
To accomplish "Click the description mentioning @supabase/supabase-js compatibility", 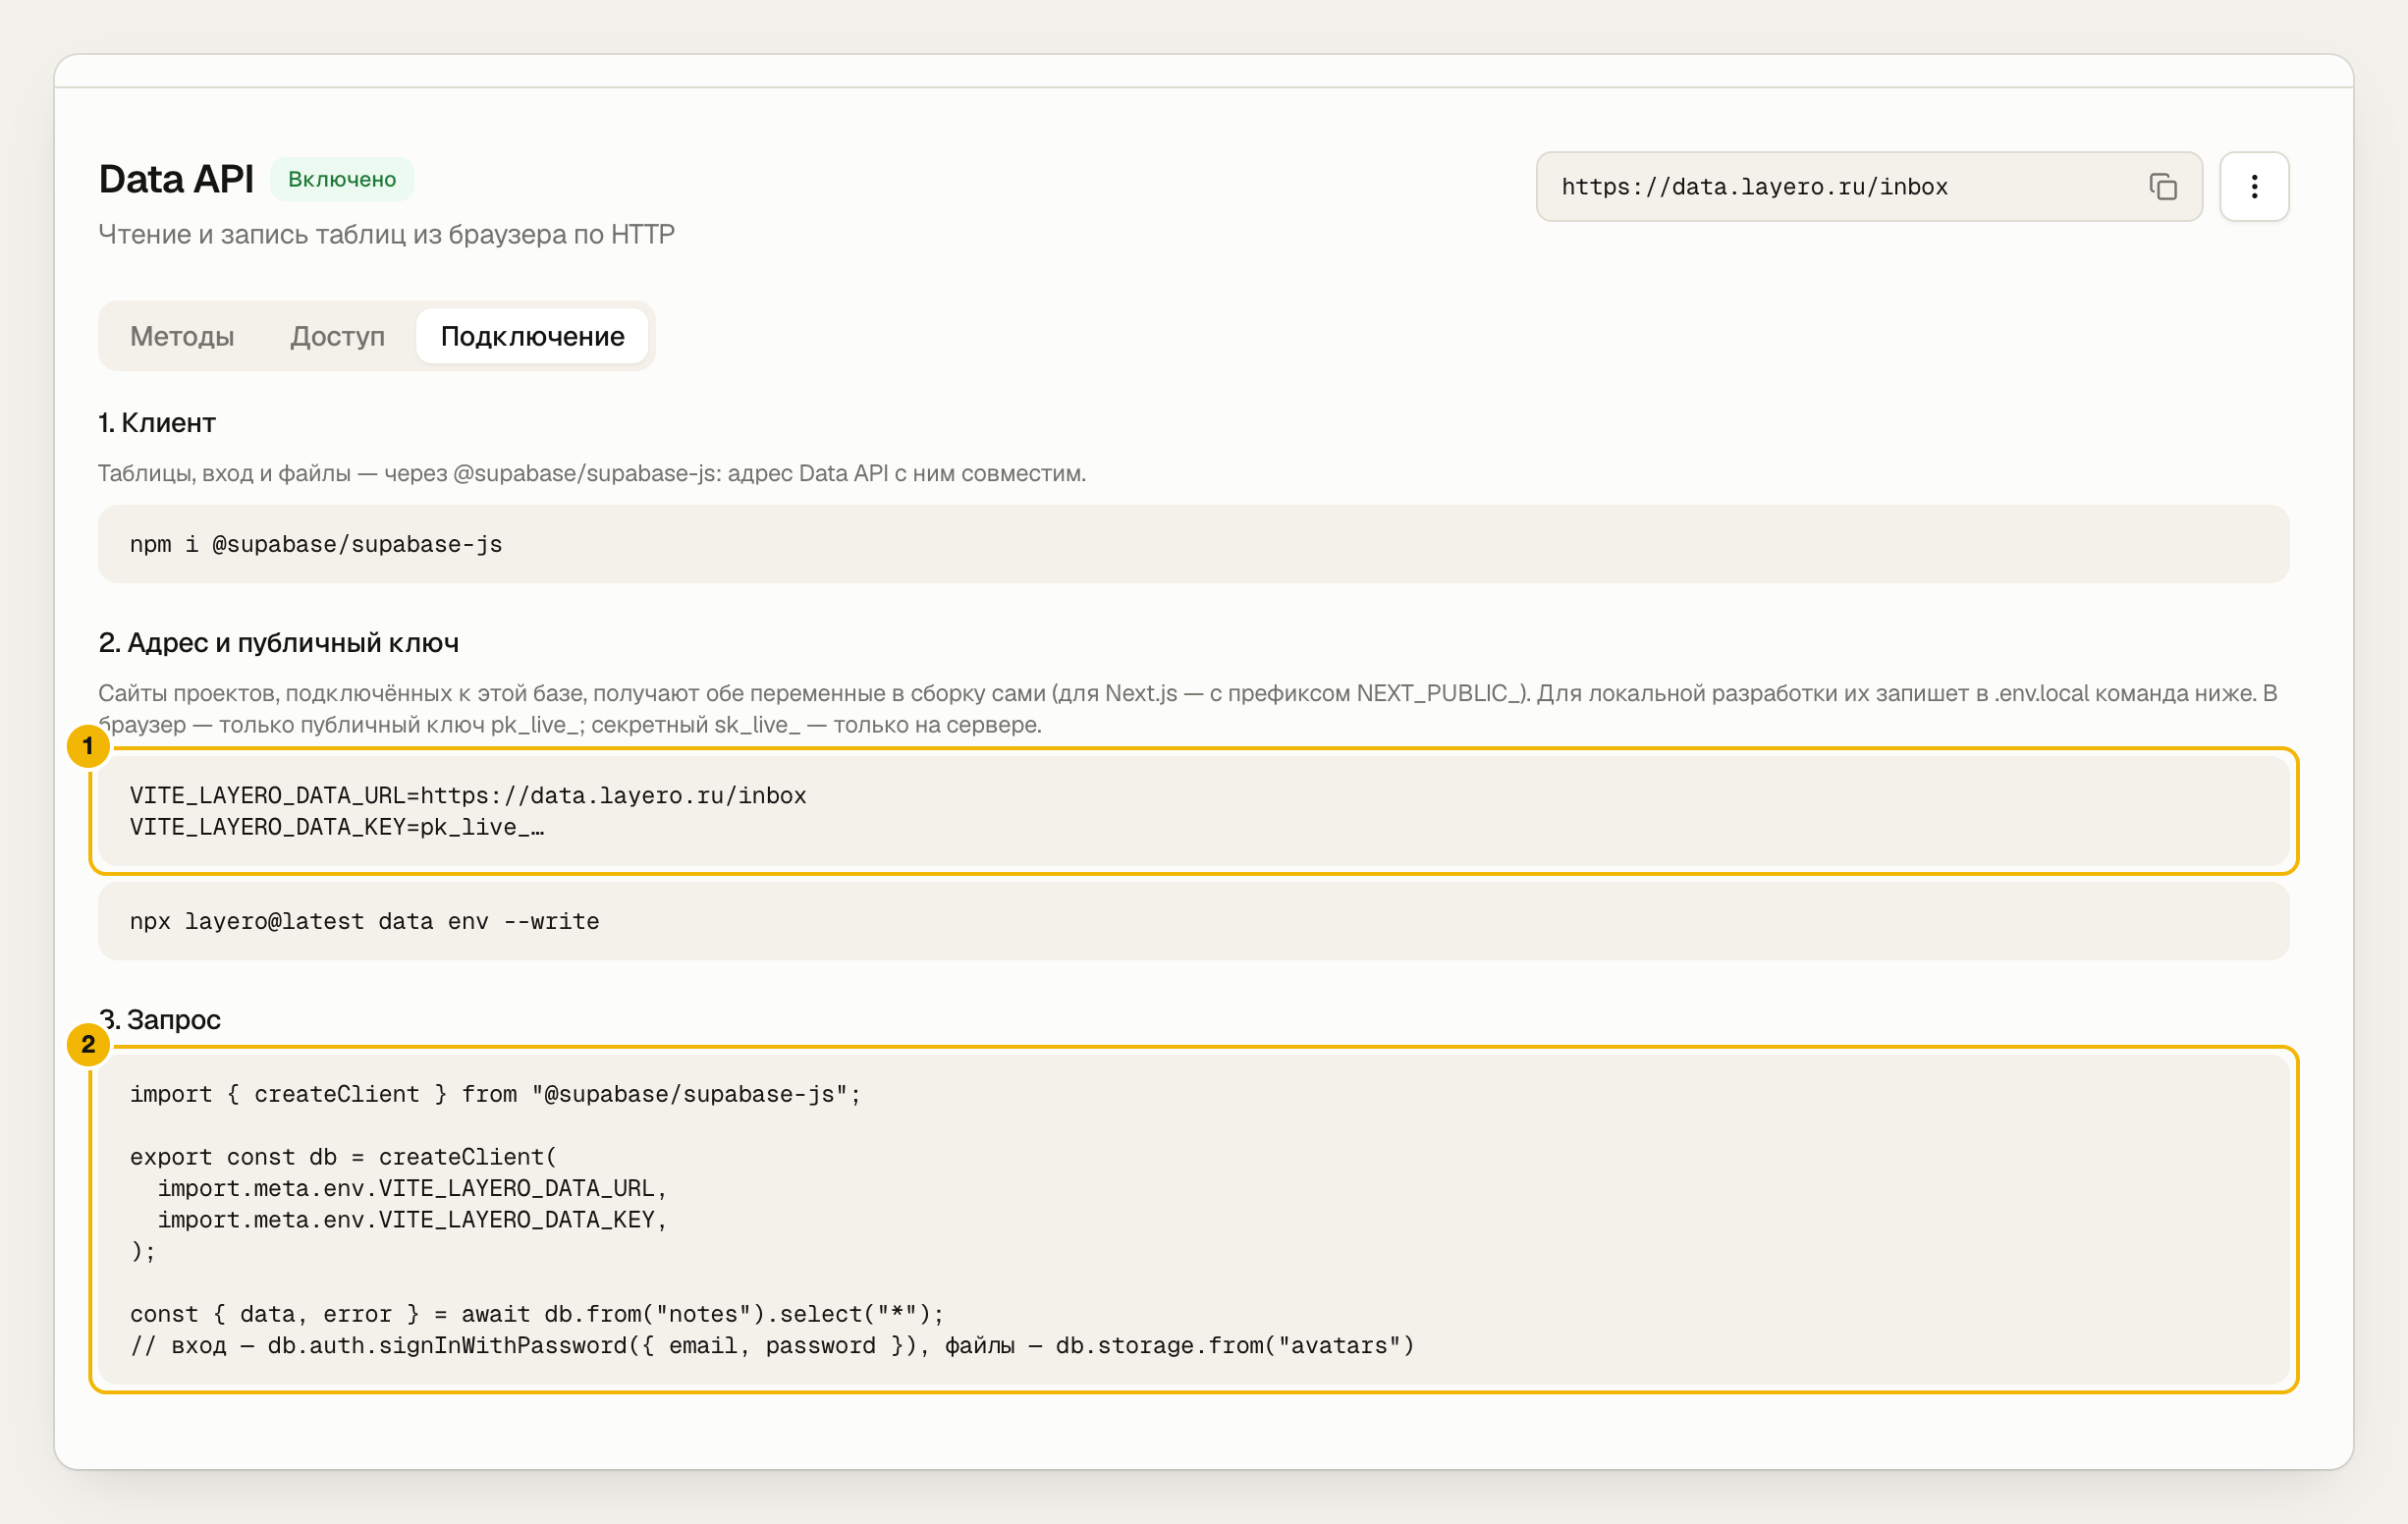I will pos(592,473).
